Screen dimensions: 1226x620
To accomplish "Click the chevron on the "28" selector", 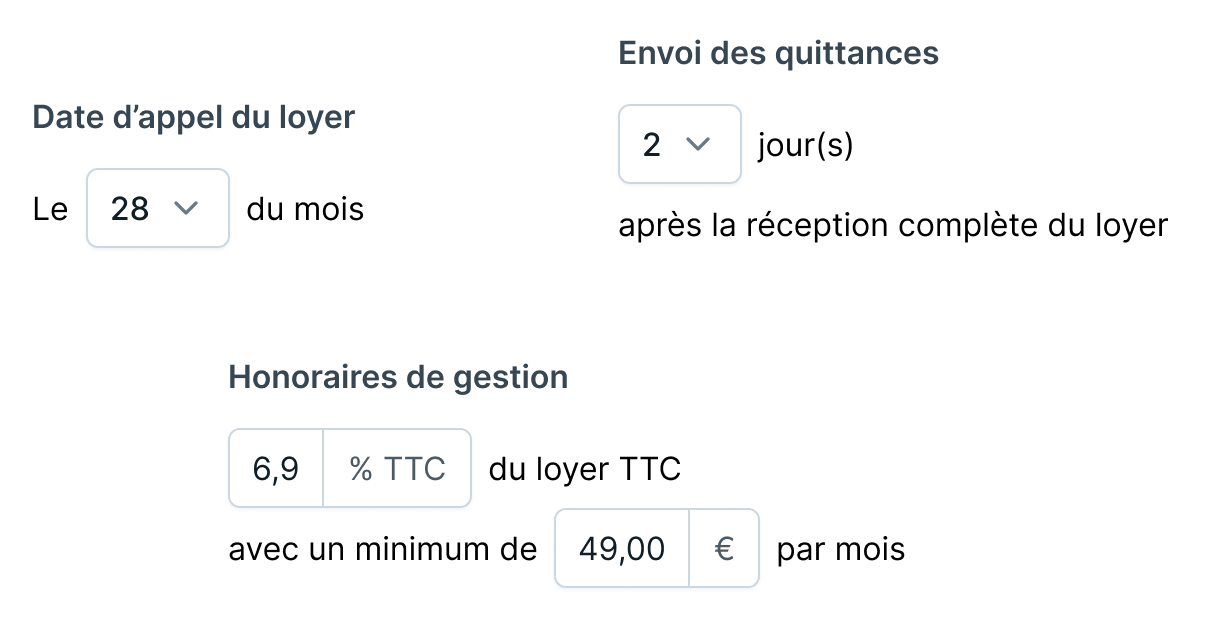I will pos(187,208).
